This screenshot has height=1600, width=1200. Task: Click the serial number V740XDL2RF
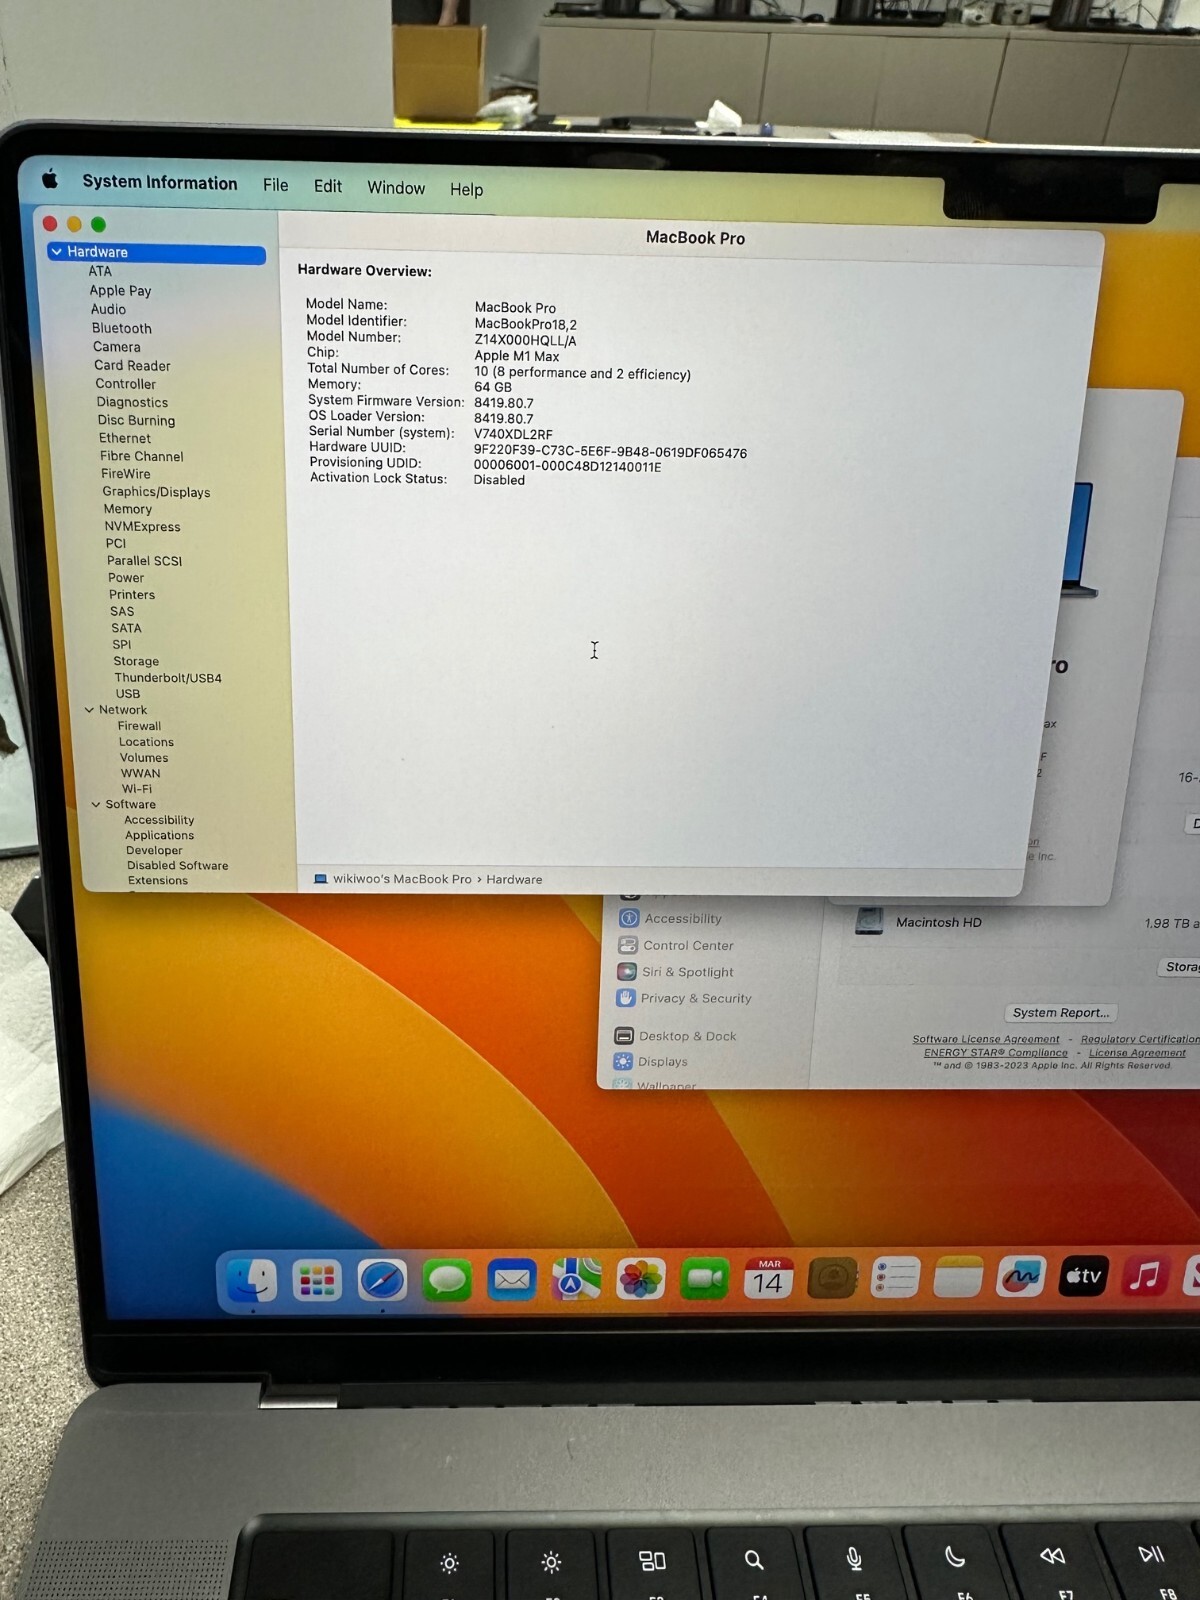[x=513, y=434]
